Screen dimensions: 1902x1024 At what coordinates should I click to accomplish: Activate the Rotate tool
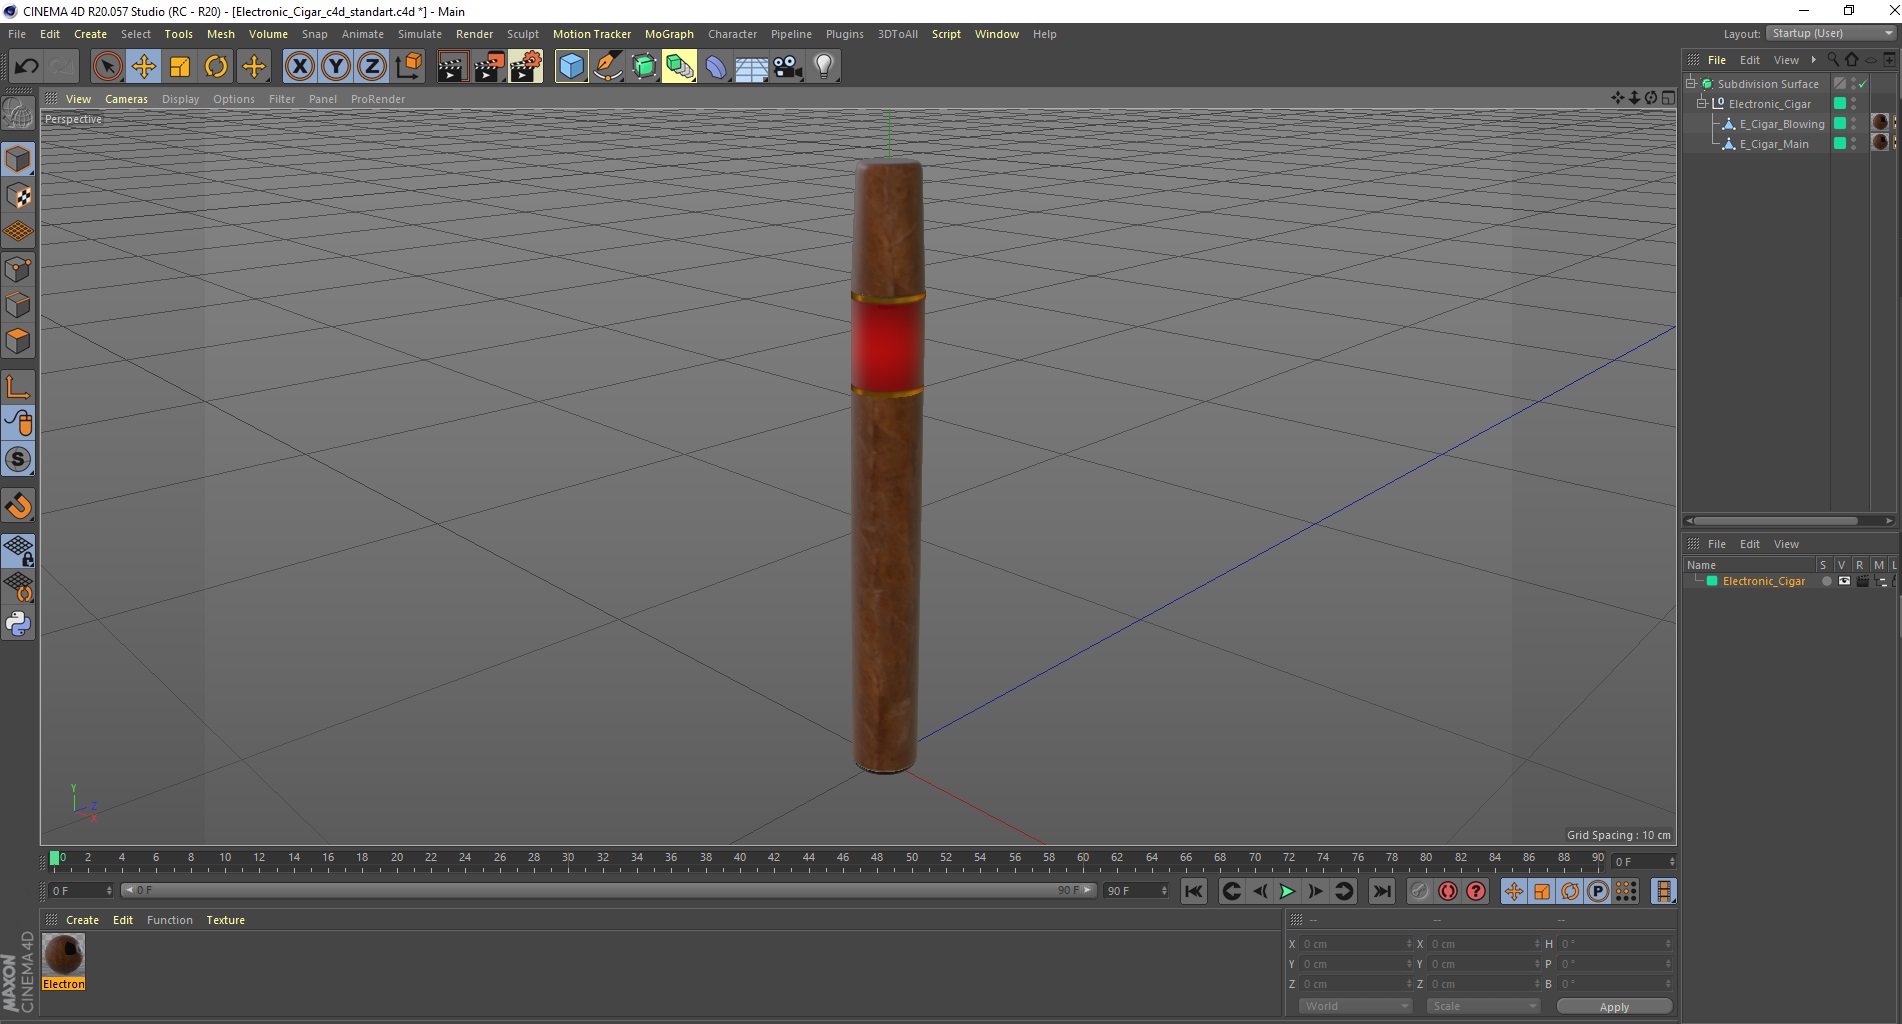(216, 67)
